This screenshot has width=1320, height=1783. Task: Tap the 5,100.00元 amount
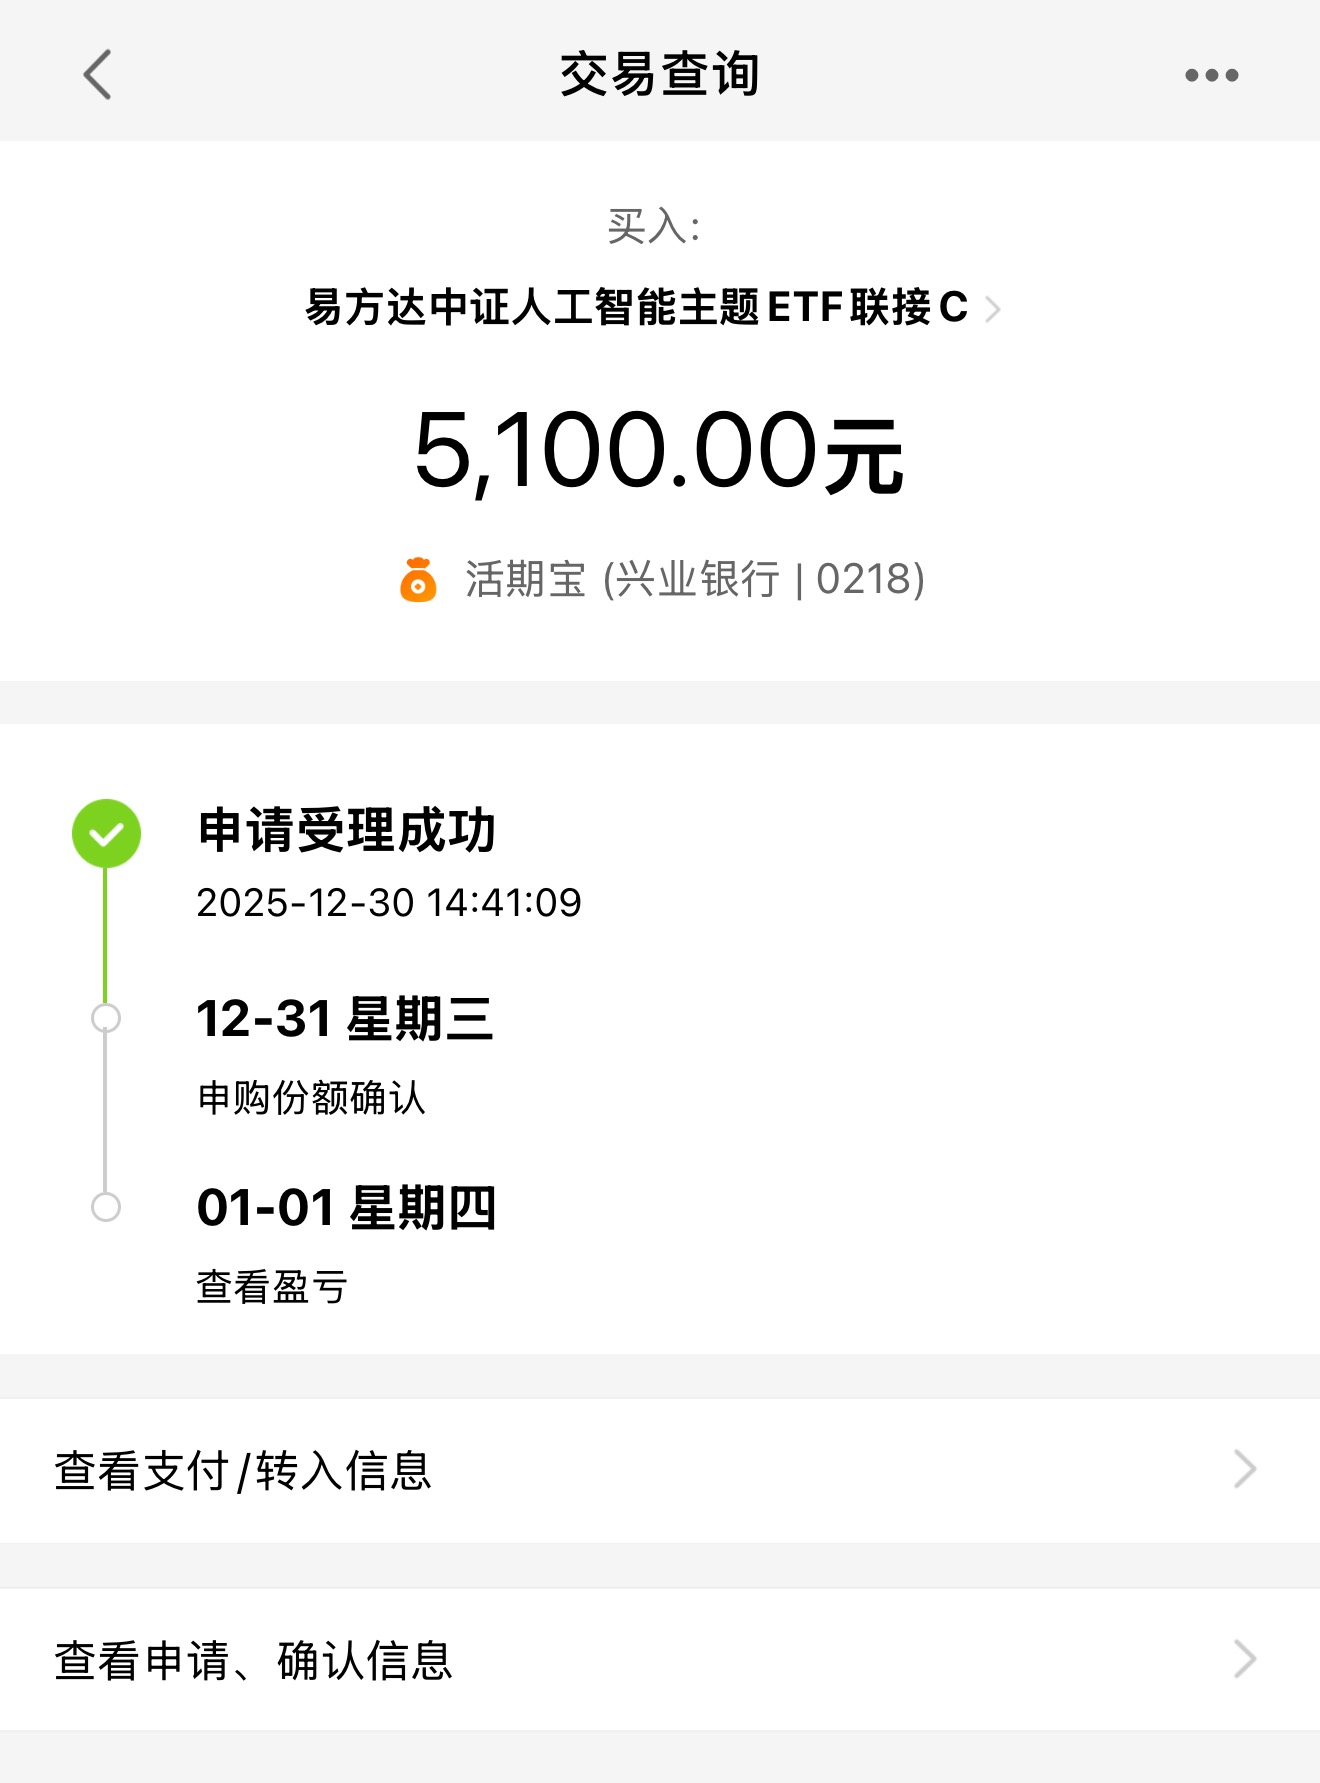659,451
